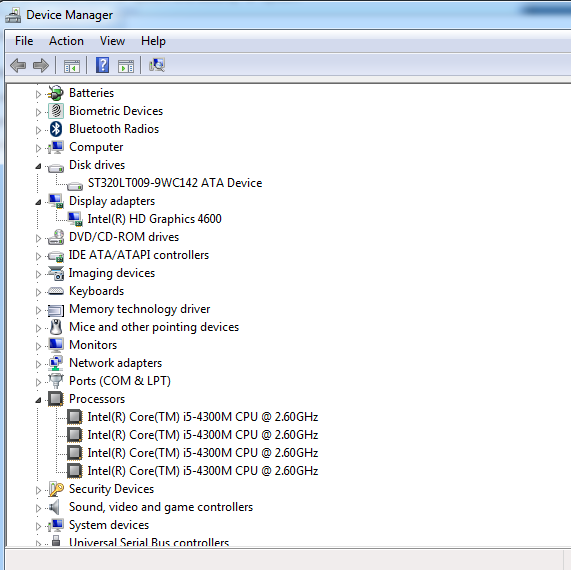Toggle the action pane toolbar icon
This screenshot has width=571, height=570.
126,66
